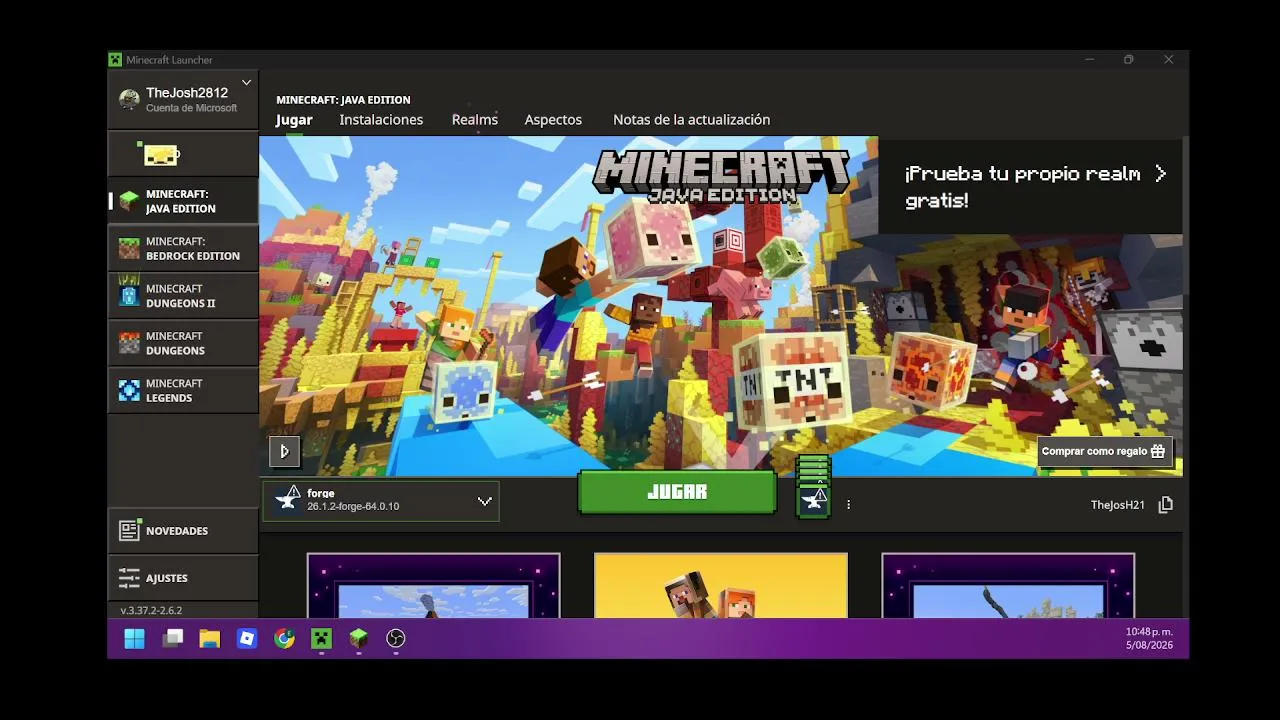Open the three-dot options menu
1280x720 pixels.
point(848,505)
